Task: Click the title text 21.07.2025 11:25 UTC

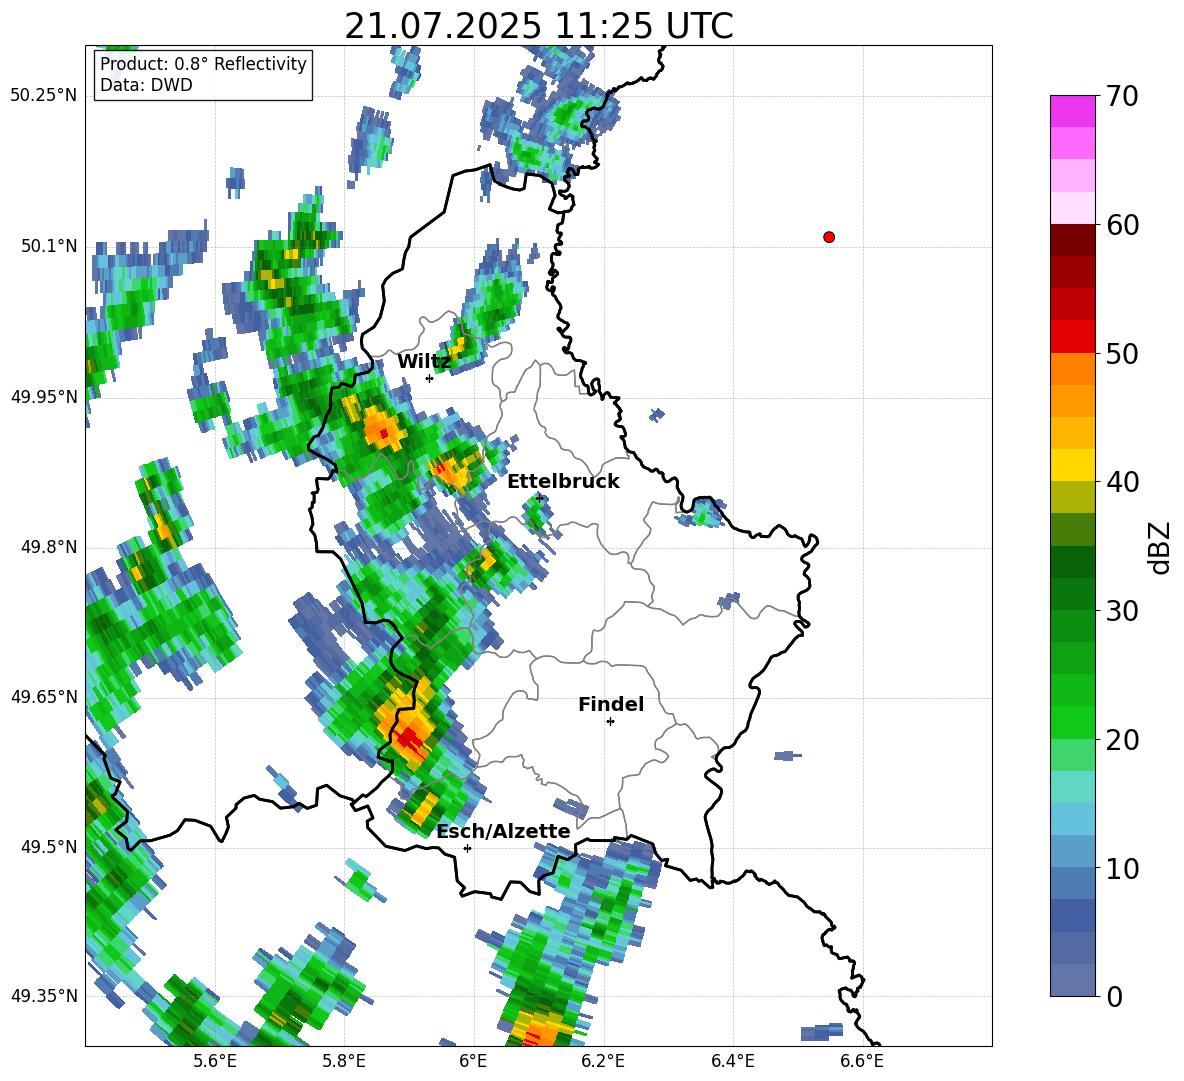Action: tap(539, 26)
